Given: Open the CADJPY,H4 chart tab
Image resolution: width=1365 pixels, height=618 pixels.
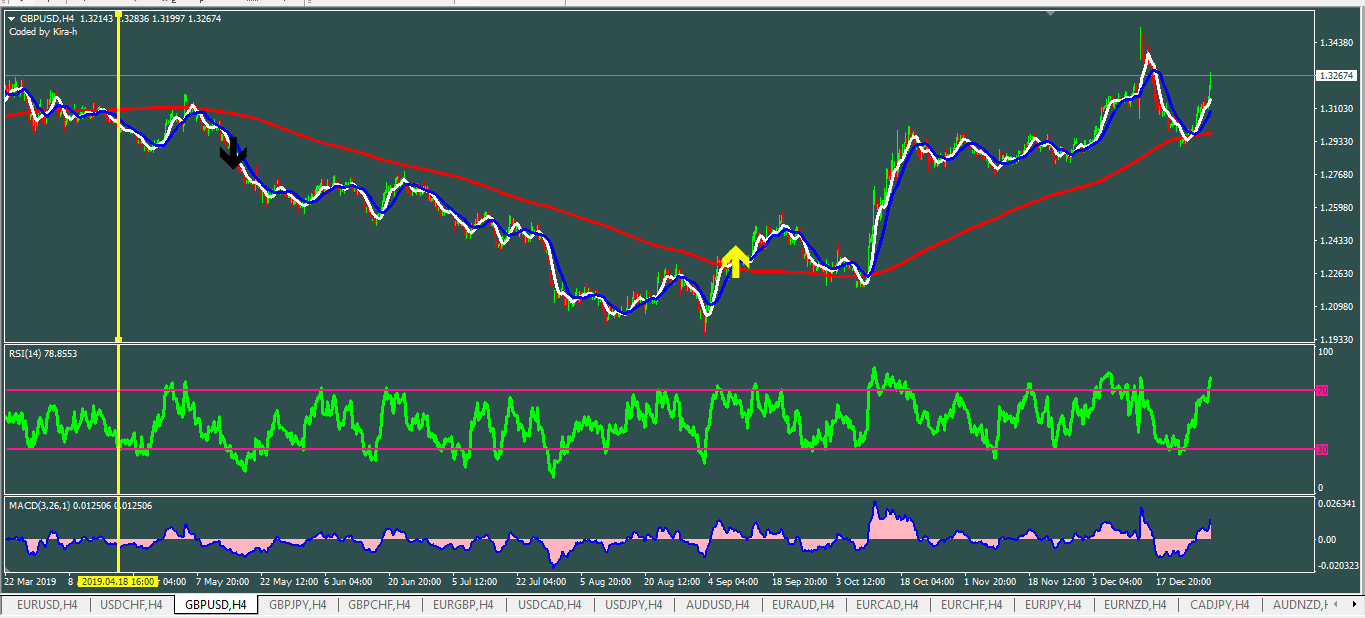Looking at the screenshot, I should click(x=1219, y=605).
